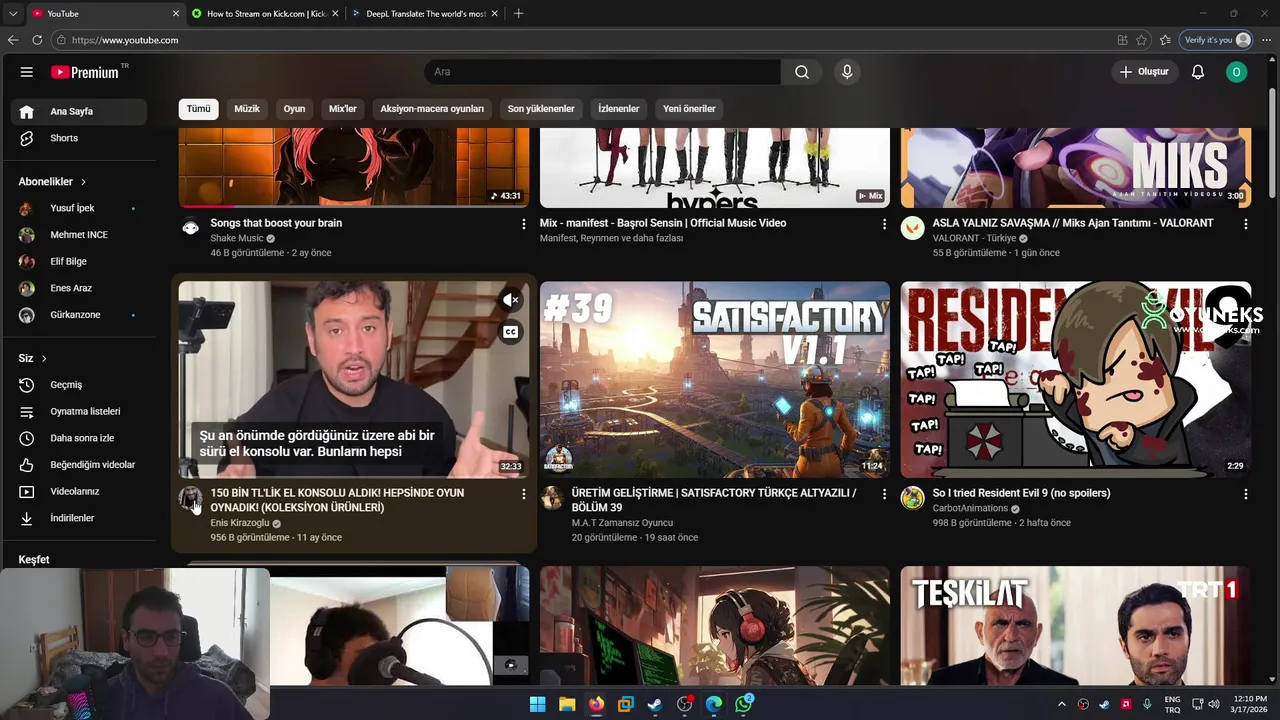Bookmark page with the star icon
Screen dimensions: 1280x720
[1141, 40]
